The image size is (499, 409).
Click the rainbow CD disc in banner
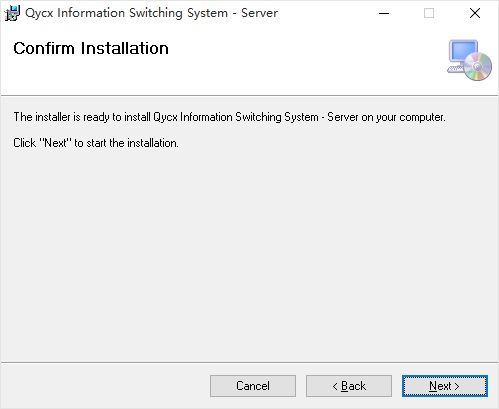pyautogui.click(x=477, y=67)
